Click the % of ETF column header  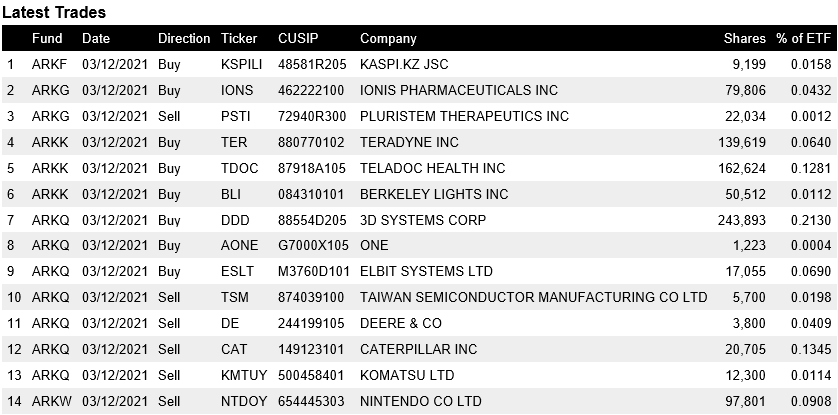(803, 39)
